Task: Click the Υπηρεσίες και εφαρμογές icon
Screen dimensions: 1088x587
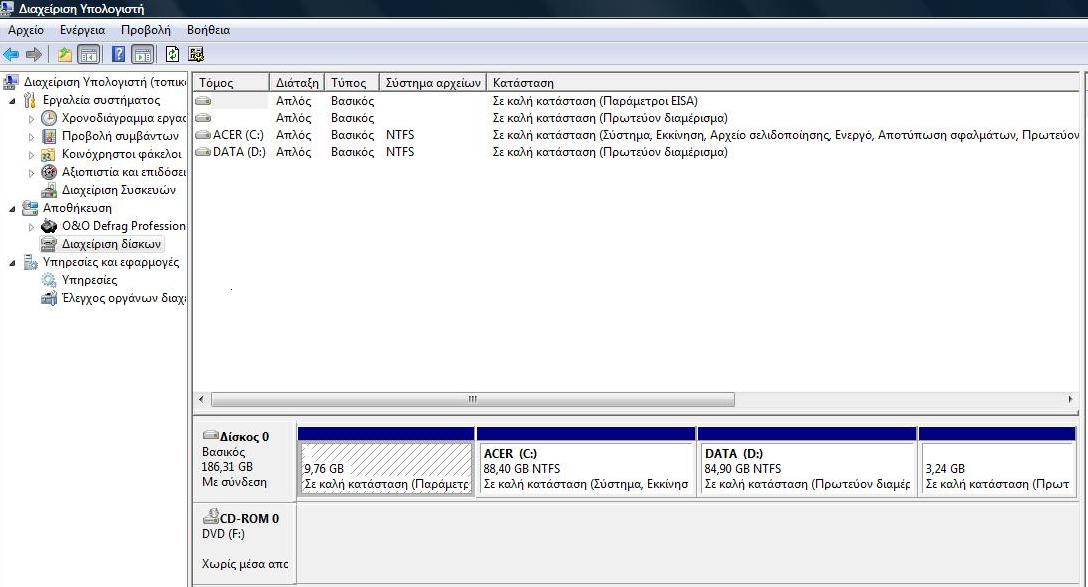Action: (30, 262)
